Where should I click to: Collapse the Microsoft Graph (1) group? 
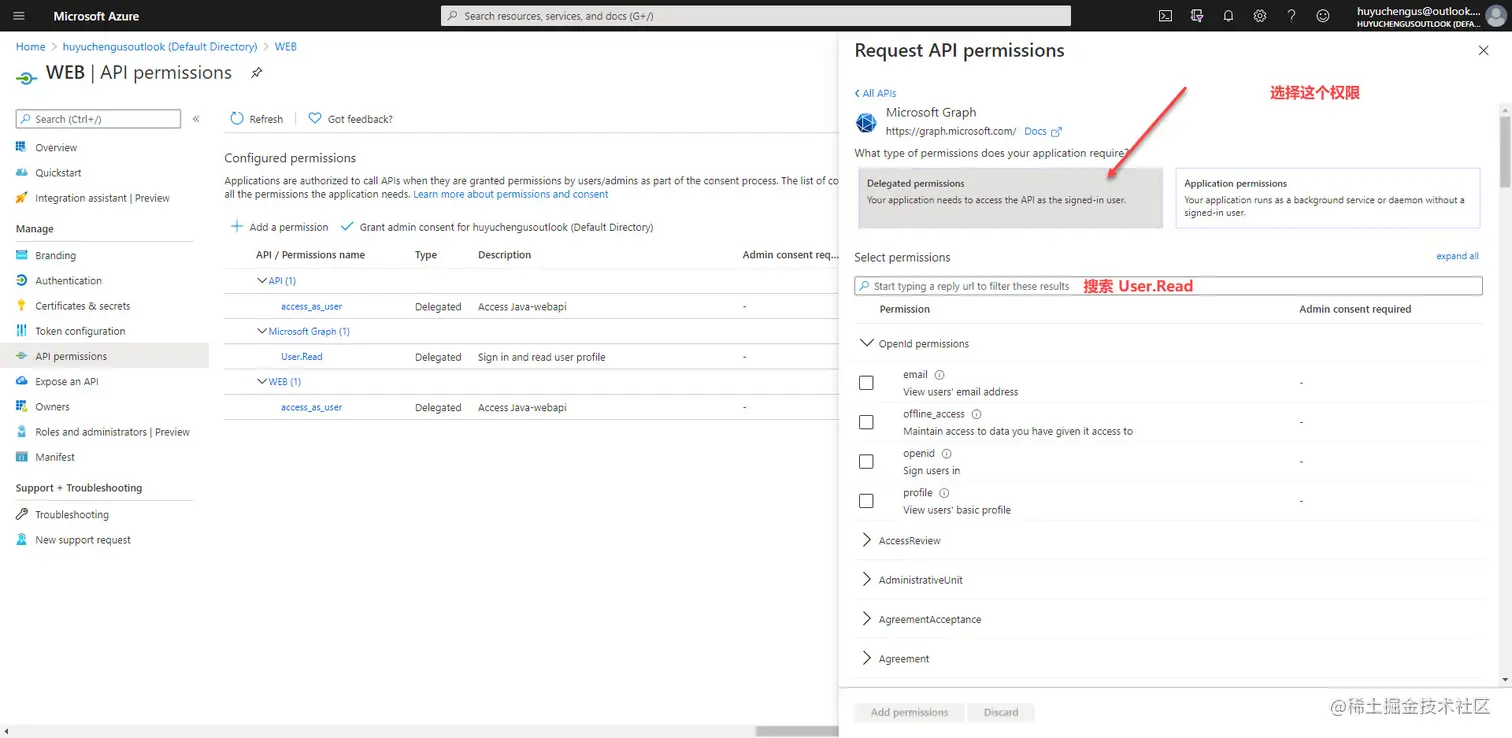[263, 331]
